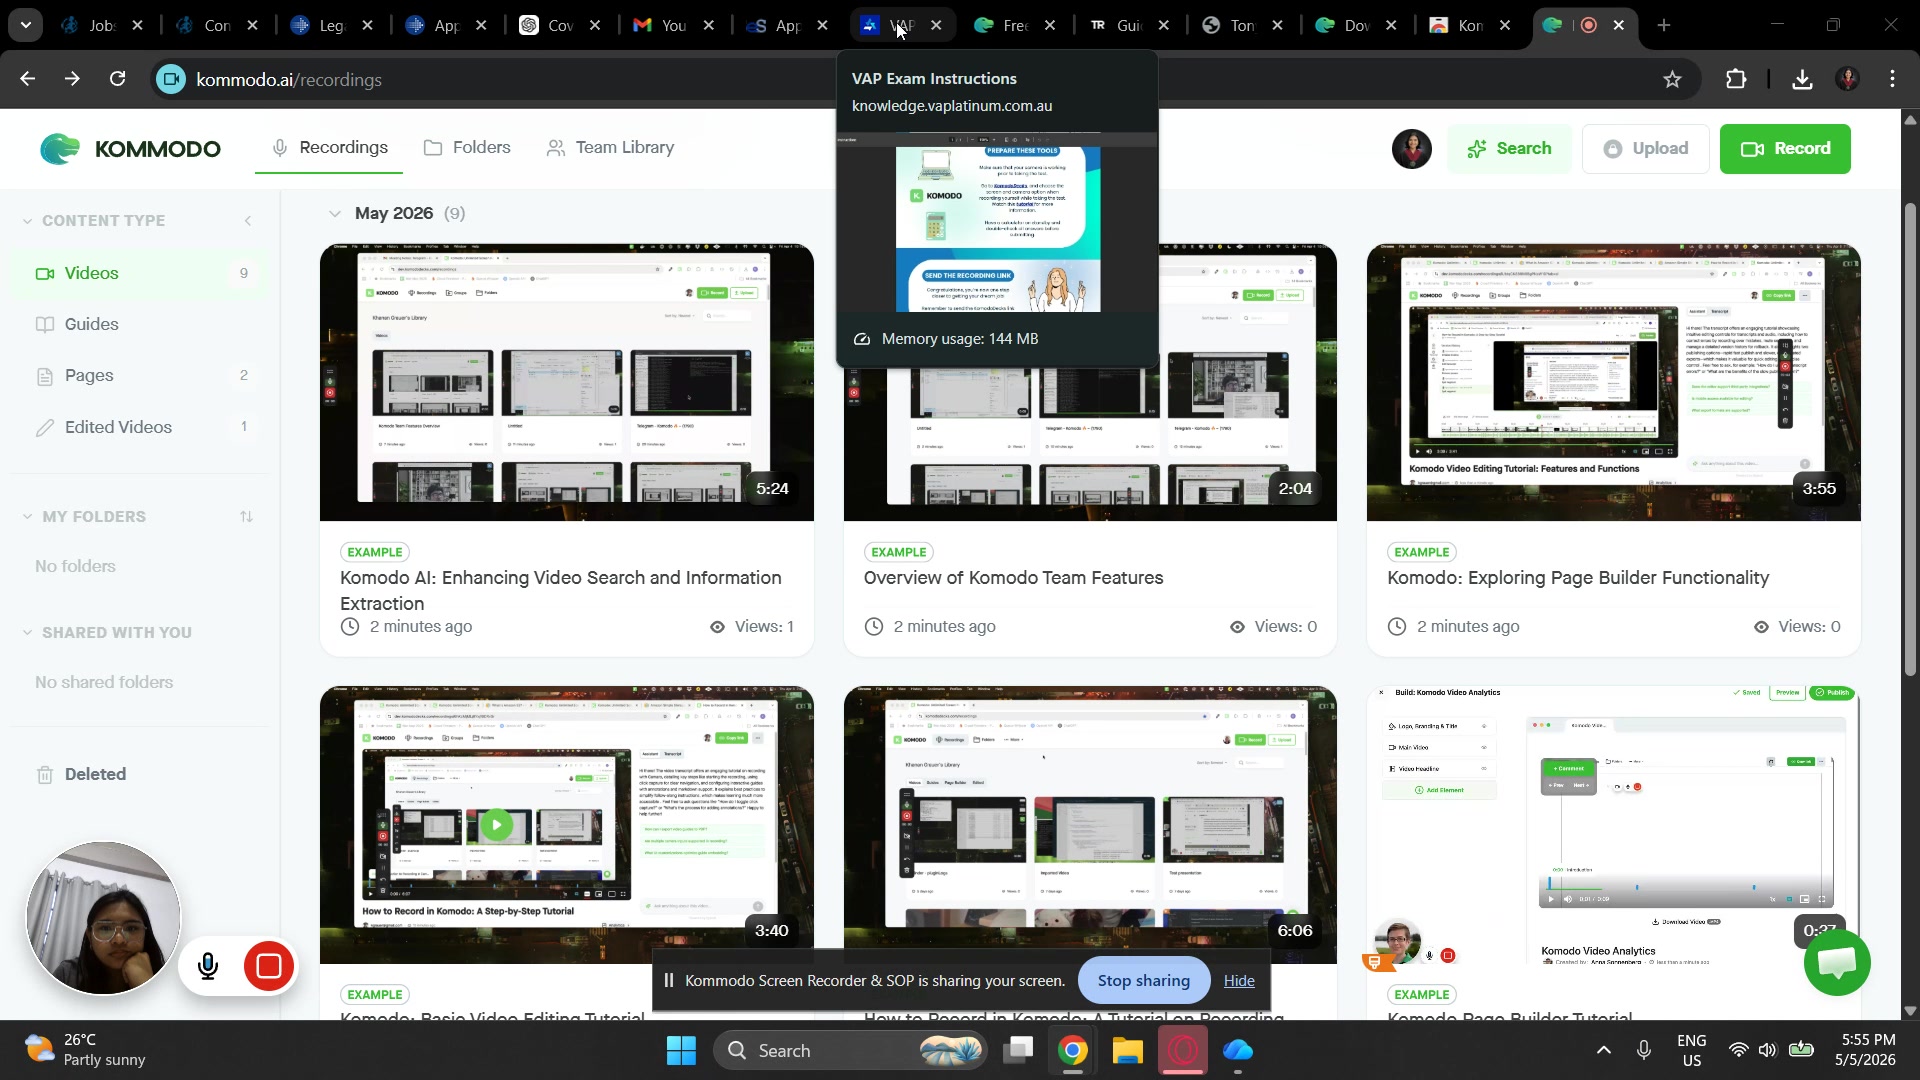
Task: Click the taskbar Search box
Action: coord(850,1051)
